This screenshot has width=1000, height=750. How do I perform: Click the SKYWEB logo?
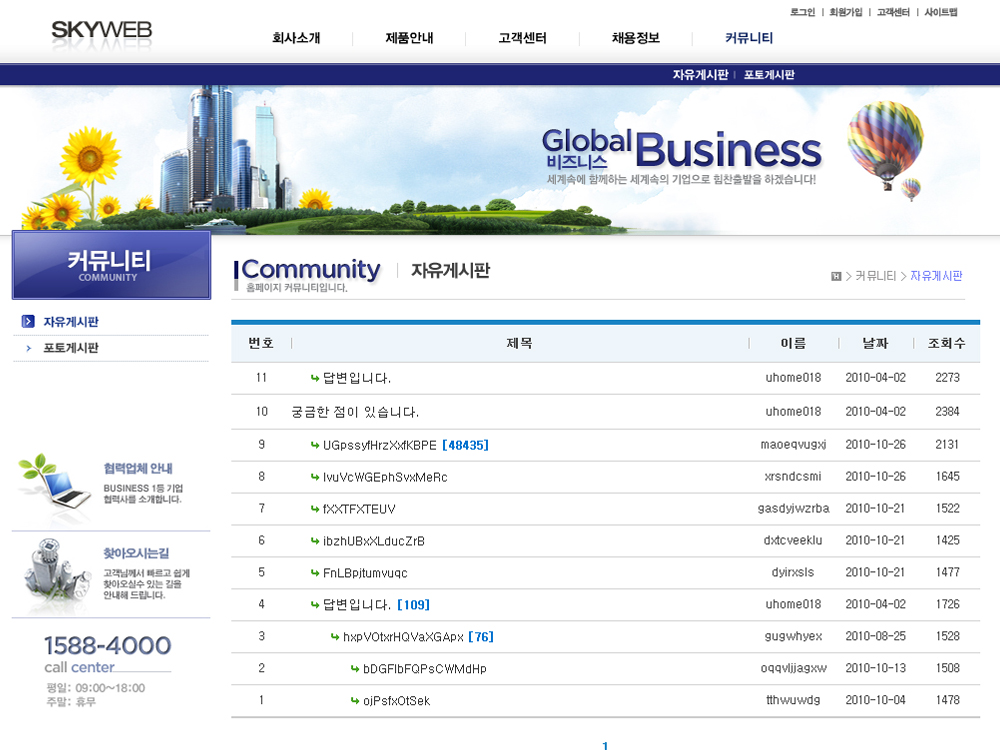[x=102, y=31]
